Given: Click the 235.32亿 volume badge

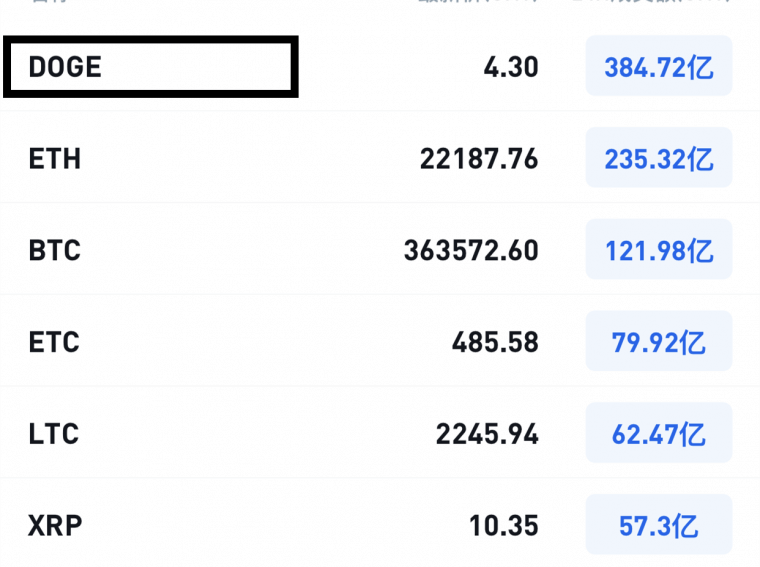Looking at the screenshot, I should coord(659,158).
